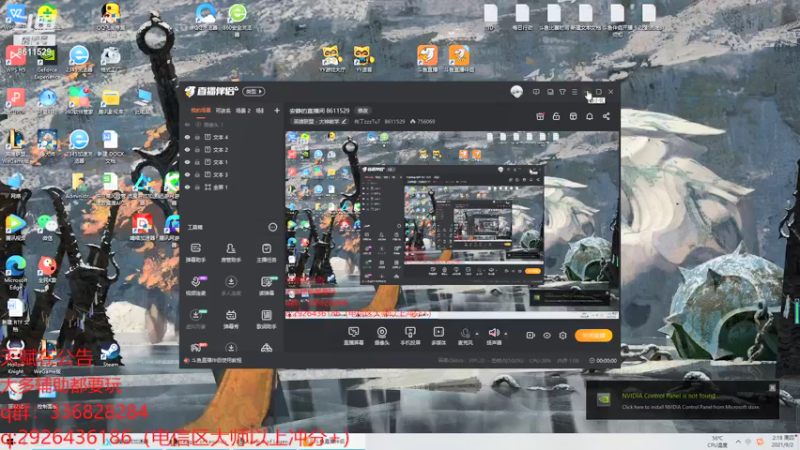
Task: Click the 修改 button next to room title
Action: coord(362,111)
